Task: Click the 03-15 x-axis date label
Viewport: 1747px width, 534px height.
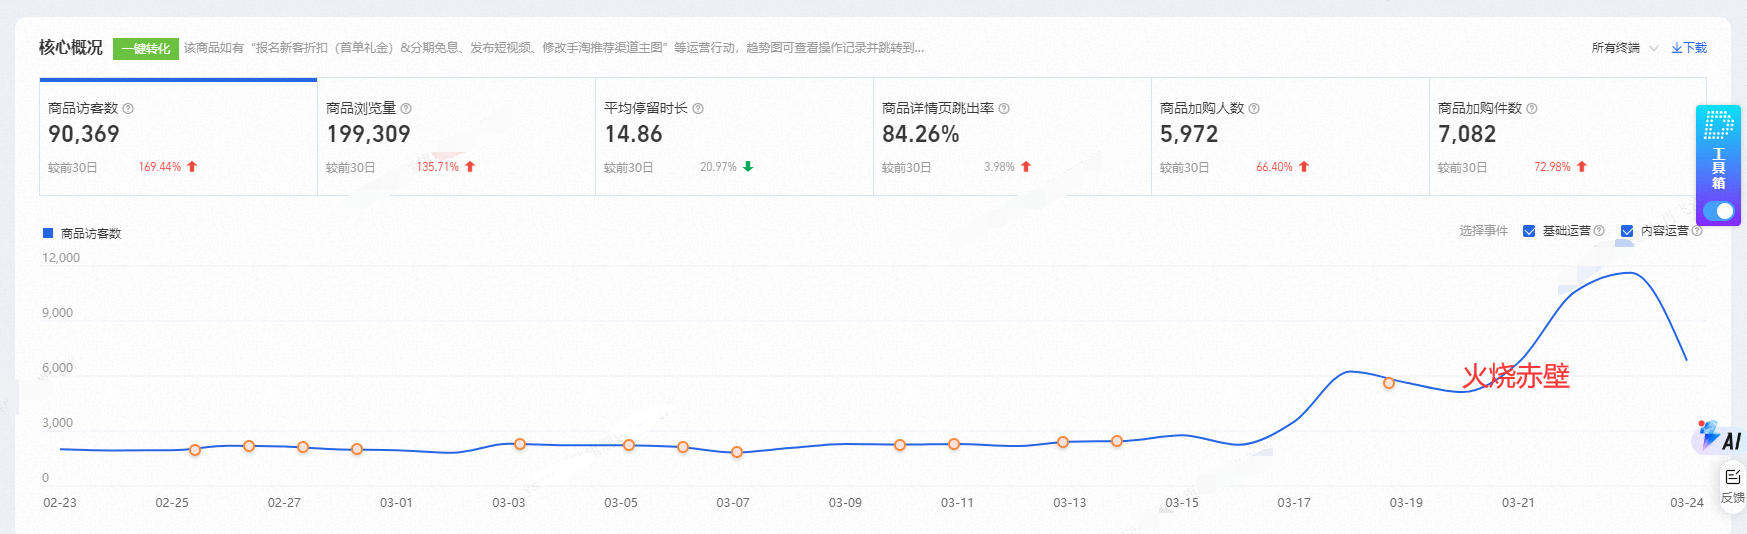Action: [1182, 503]
